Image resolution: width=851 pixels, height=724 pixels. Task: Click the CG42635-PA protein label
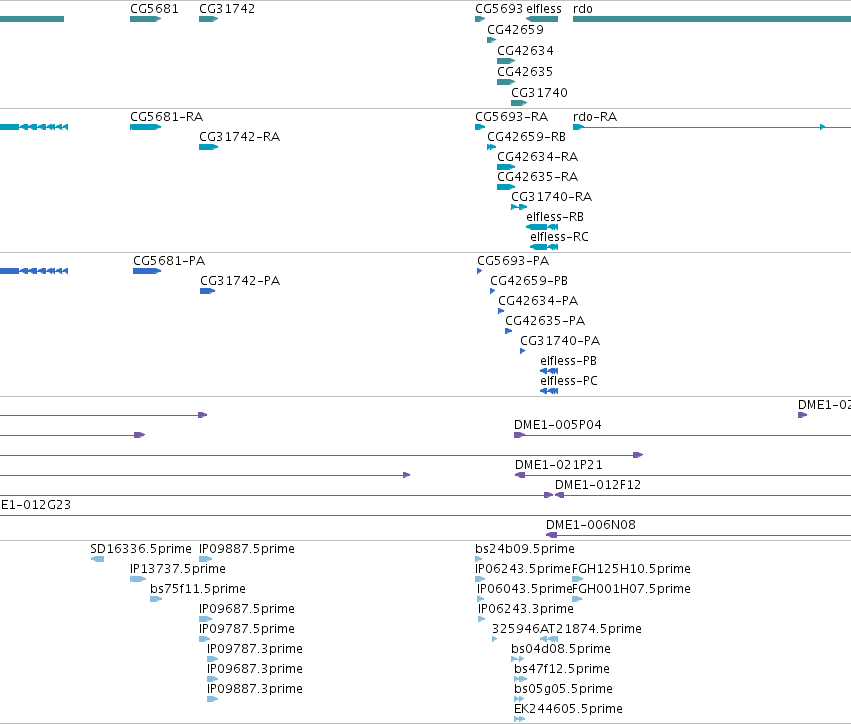tap(545, 321)
